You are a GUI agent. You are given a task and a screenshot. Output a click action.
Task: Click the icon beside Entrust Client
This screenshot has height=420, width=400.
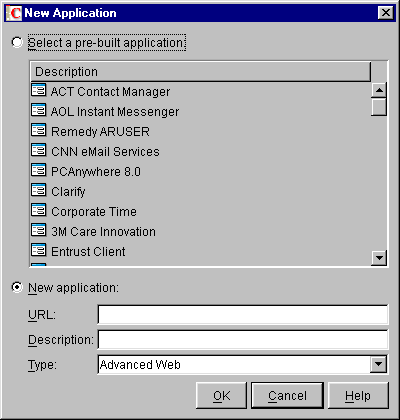click(39, 250)
